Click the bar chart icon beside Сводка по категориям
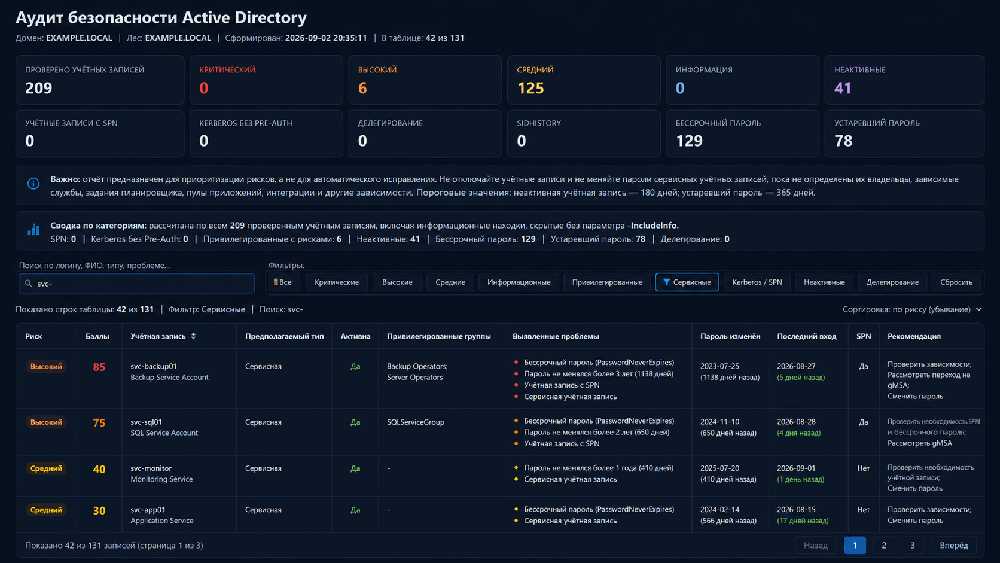Image resolution: width=1000 pixels, height=563 pixels. 33,230
